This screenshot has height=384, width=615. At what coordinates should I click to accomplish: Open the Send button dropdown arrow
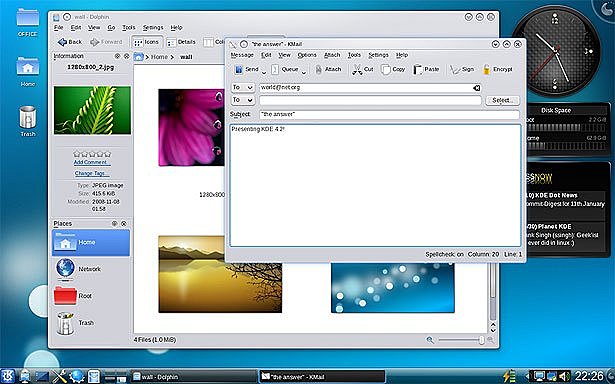(x=264, y=72)
